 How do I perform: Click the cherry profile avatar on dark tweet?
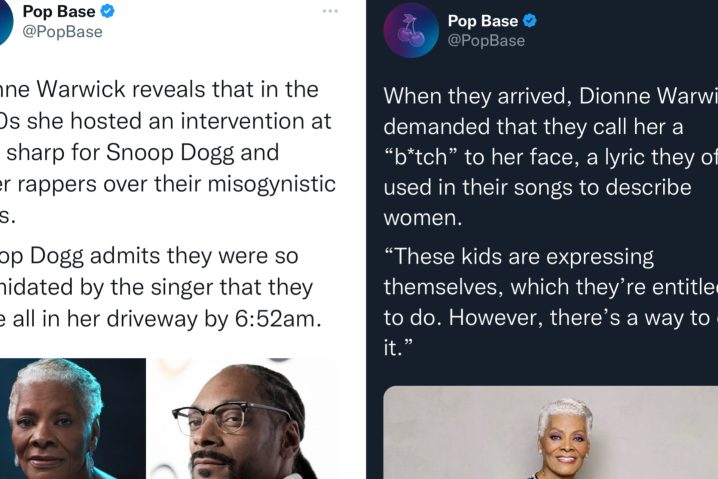point(411,30)
